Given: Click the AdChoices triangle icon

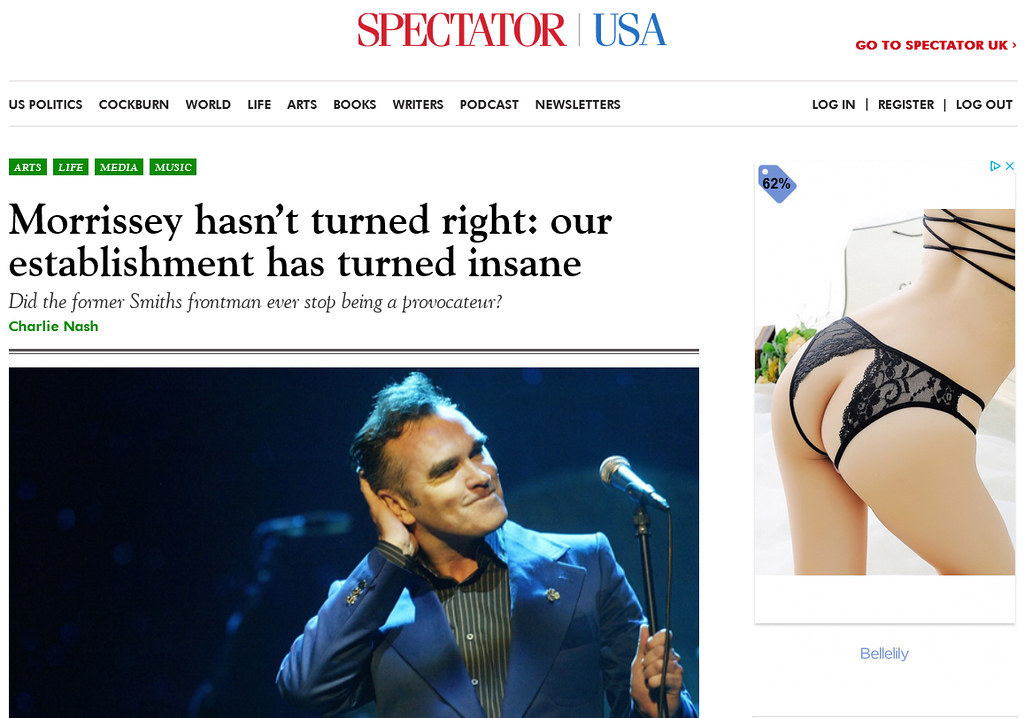Looking at the screenshot, I should pyautogui.click(x=995, y=166).
